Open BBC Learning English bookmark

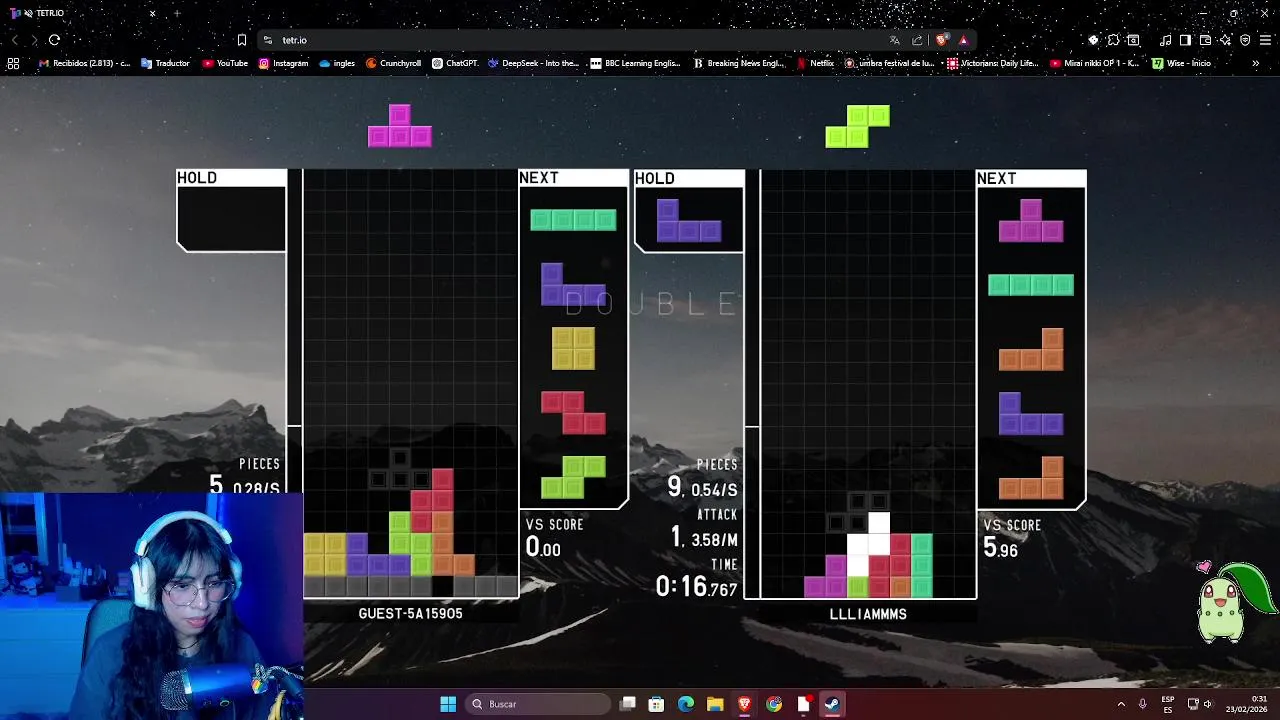point(635,63)
